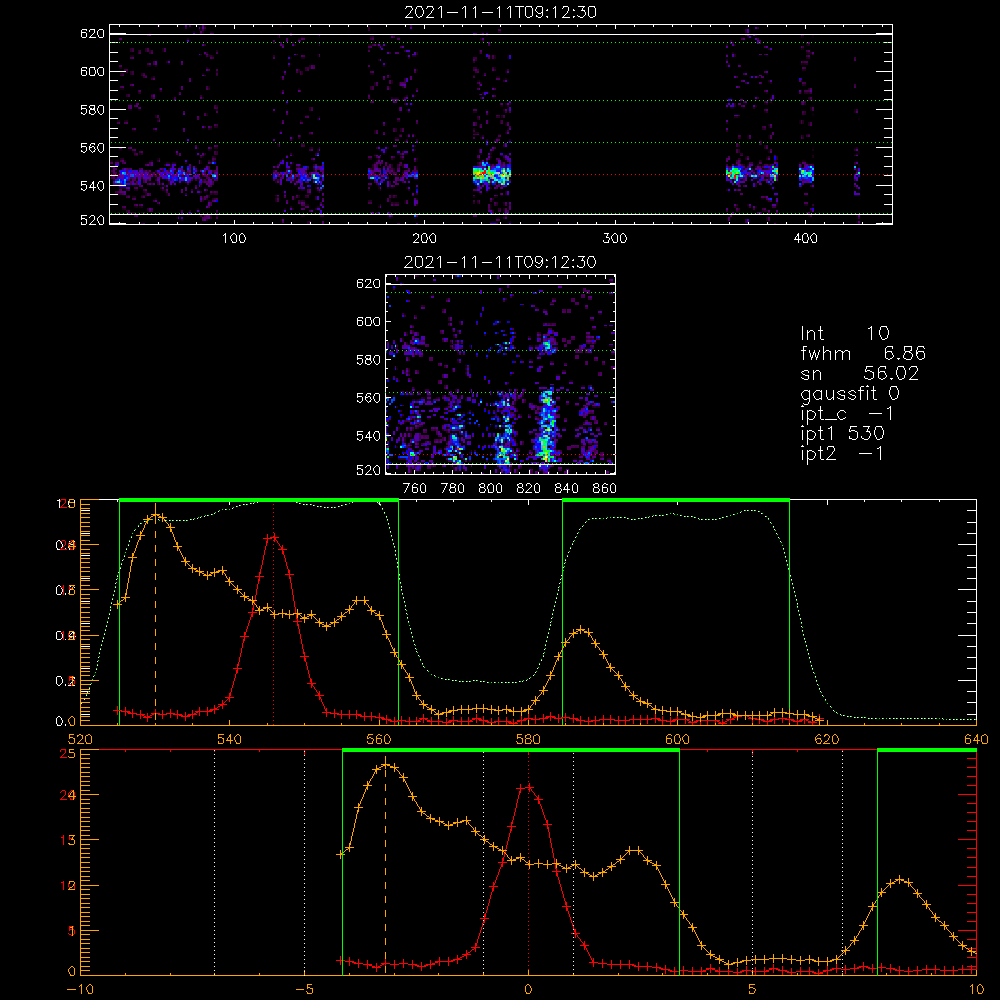Select the 'ipt2 -1' readout
This screenshot has width=1000, height=1000.
(842, 453)
